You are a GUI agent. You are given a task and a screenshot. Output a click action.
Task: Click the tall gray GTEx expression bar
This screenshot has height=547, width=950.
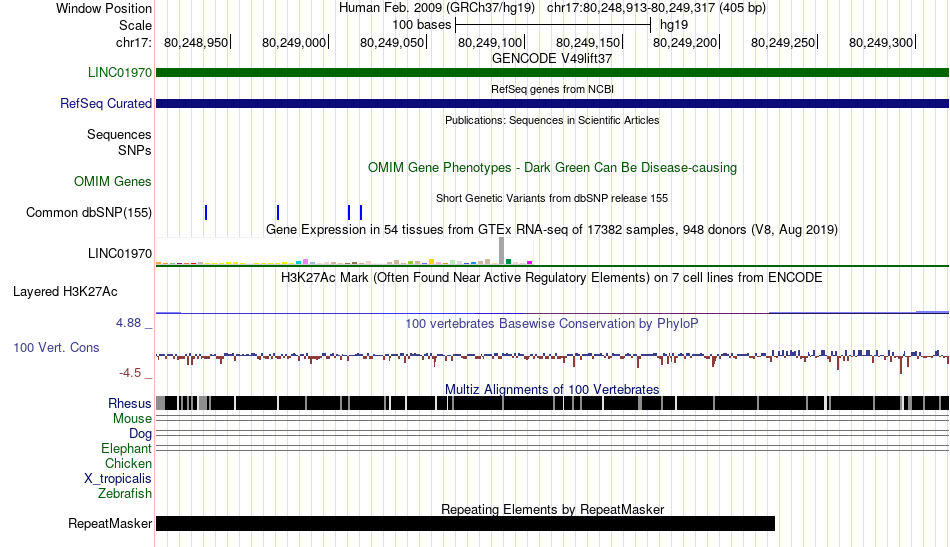(501, 251)
